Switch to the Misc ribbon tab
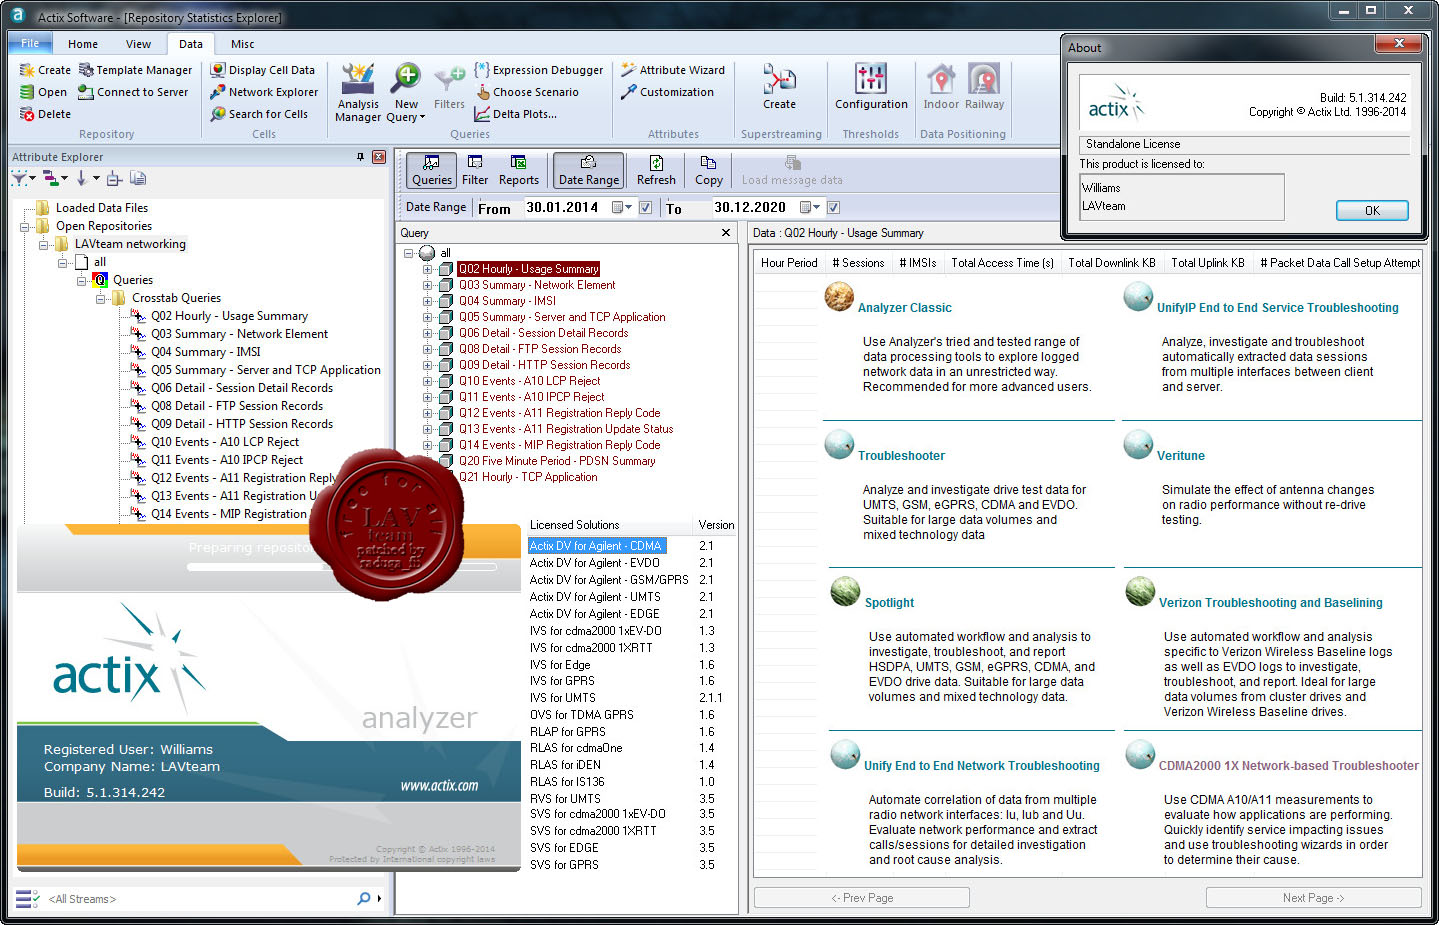 243,44
